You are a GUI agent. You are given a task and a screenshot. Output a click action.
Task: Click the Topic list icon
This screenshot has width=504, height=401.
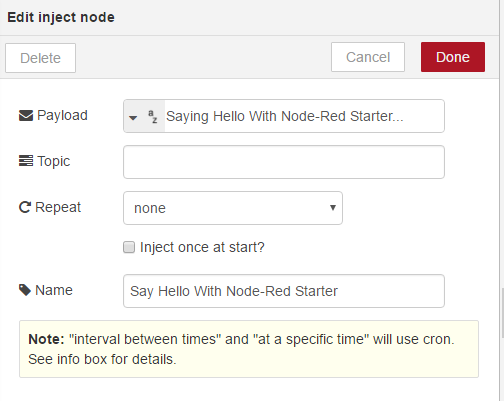point(26,161)
